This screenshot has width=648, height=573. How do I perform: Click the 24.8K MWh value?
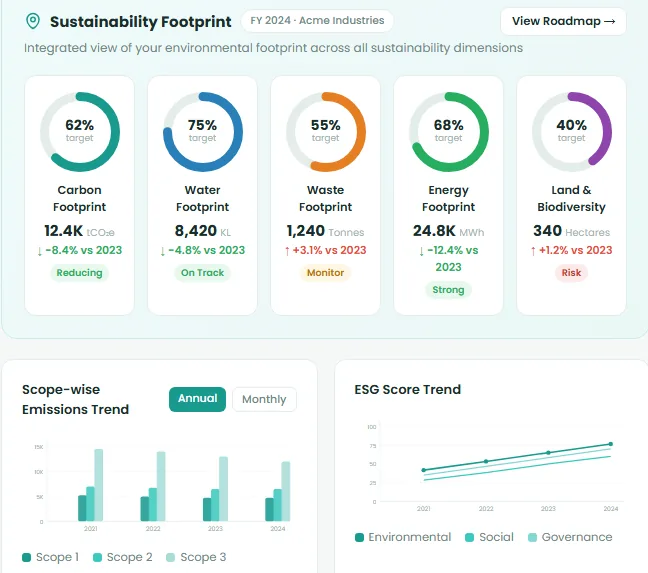pos(448,231)
